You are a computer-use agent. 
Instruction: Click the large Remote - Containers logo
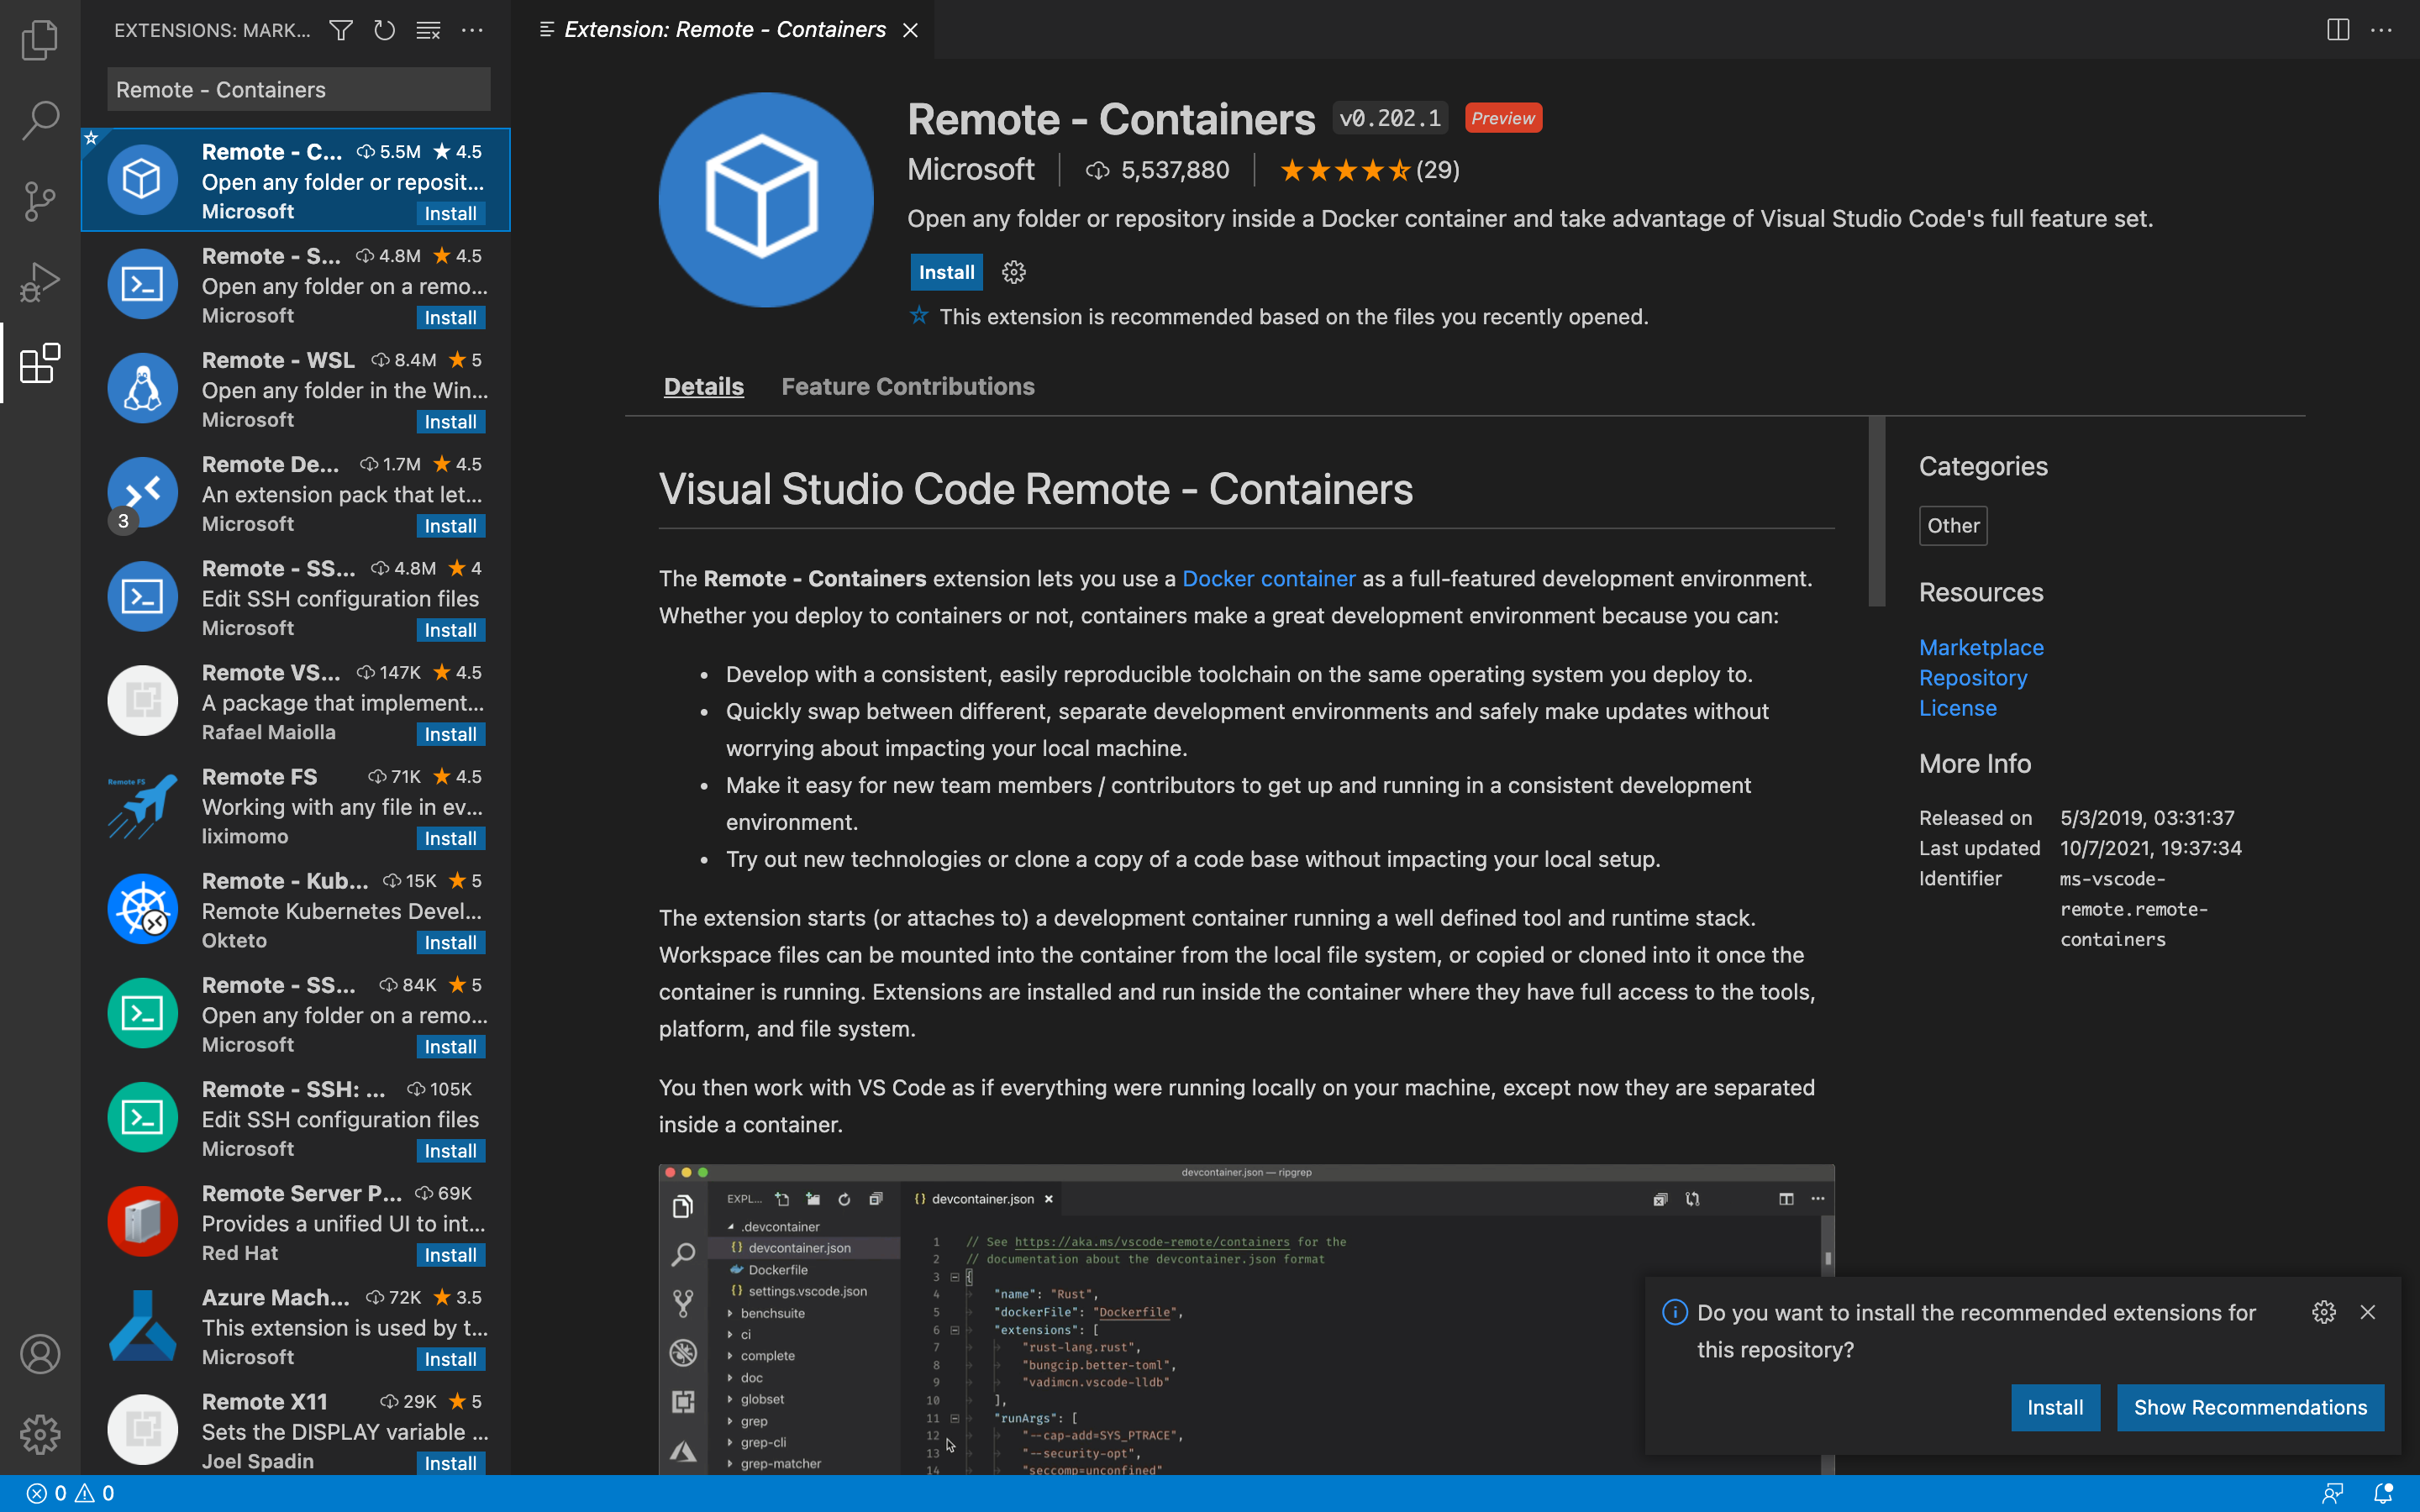[x=765, y=200]
